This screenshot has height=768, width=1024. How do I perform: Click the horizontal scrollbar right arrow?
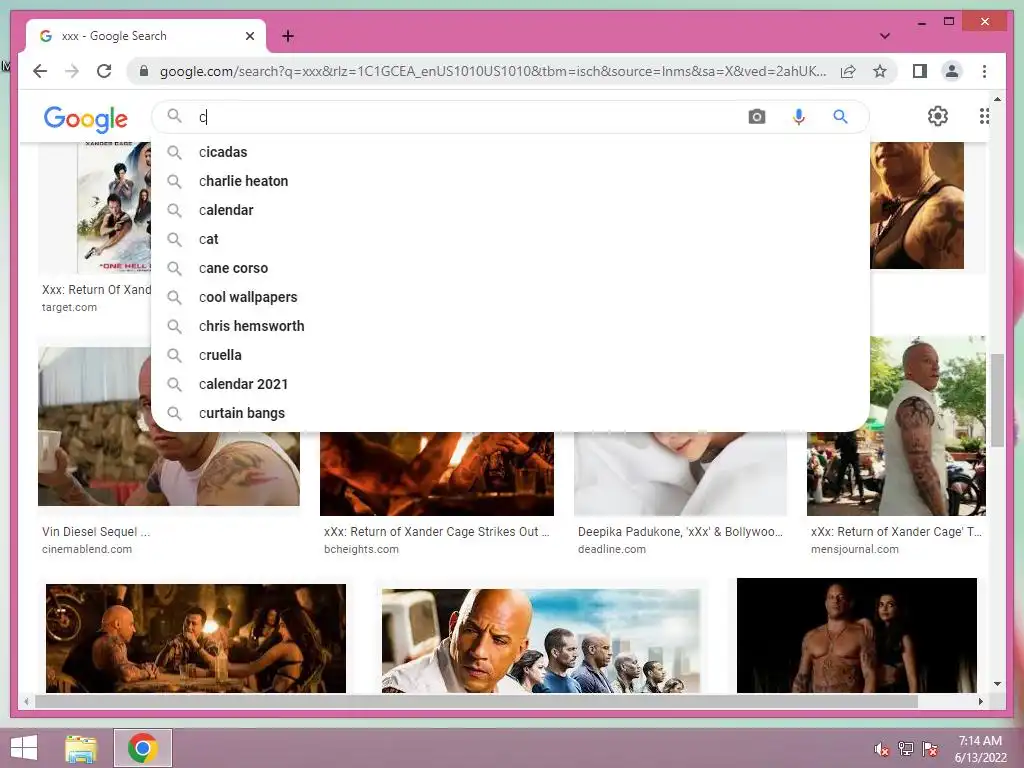coord(980,701)
